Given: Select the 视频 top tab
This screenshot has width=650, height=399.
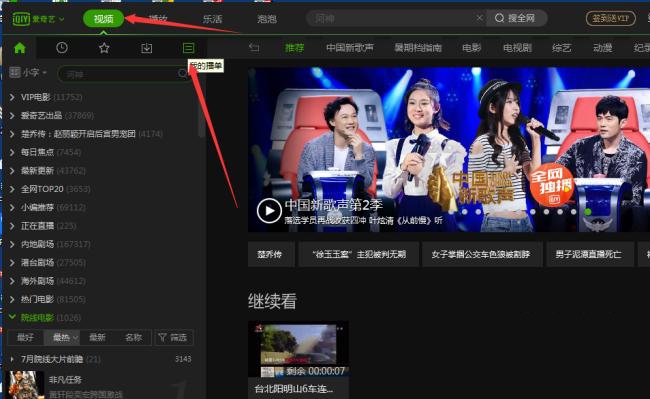Looking at the screenshot, I should (x=104, y=19).
